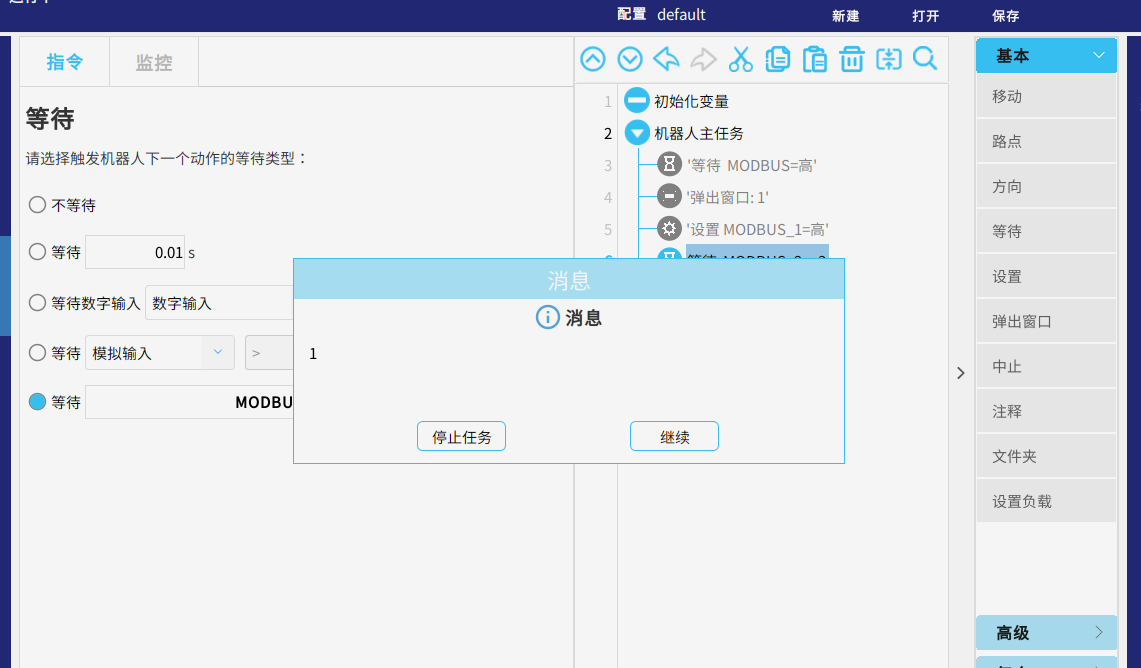Collapse the '机器人主任务' tree node
This screenshot has height=668, width=1141.
click(x=637, y=133)
